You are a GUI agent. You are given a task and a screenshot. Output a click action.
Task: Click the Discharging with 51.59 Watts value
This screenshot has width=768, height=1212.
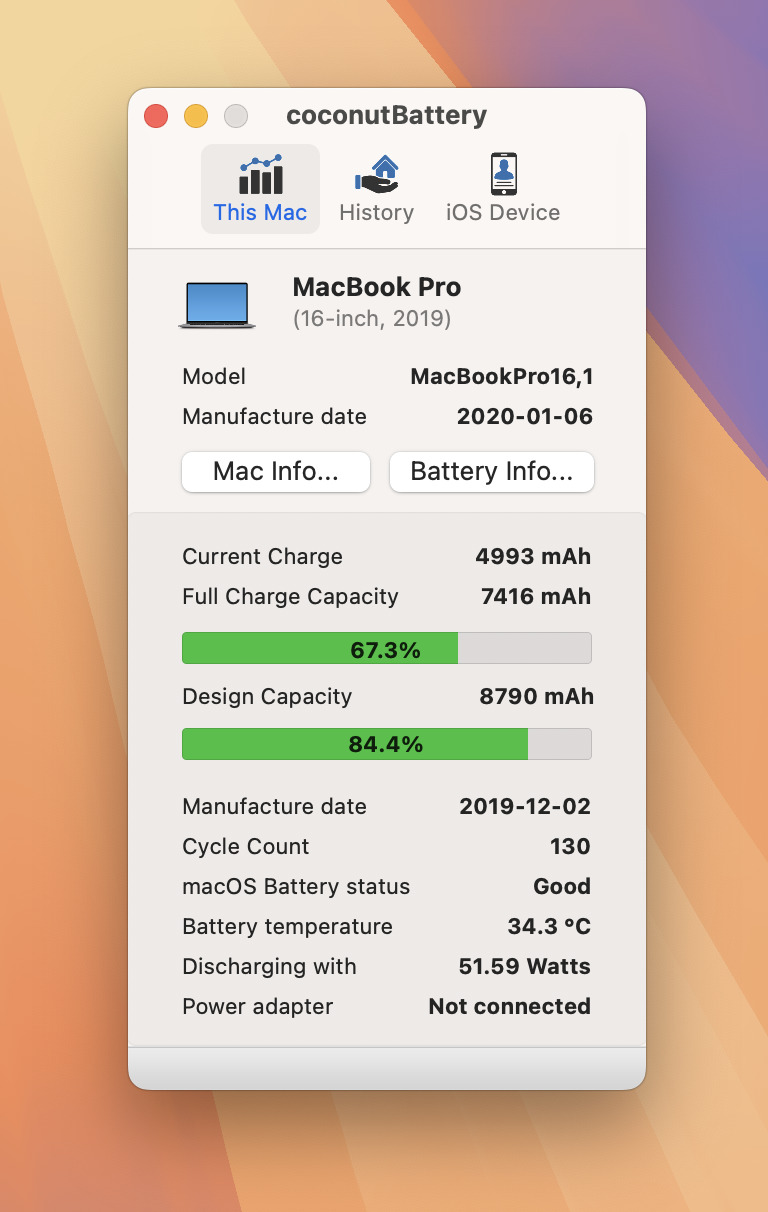pyautogui.click(x=524, y=967)
